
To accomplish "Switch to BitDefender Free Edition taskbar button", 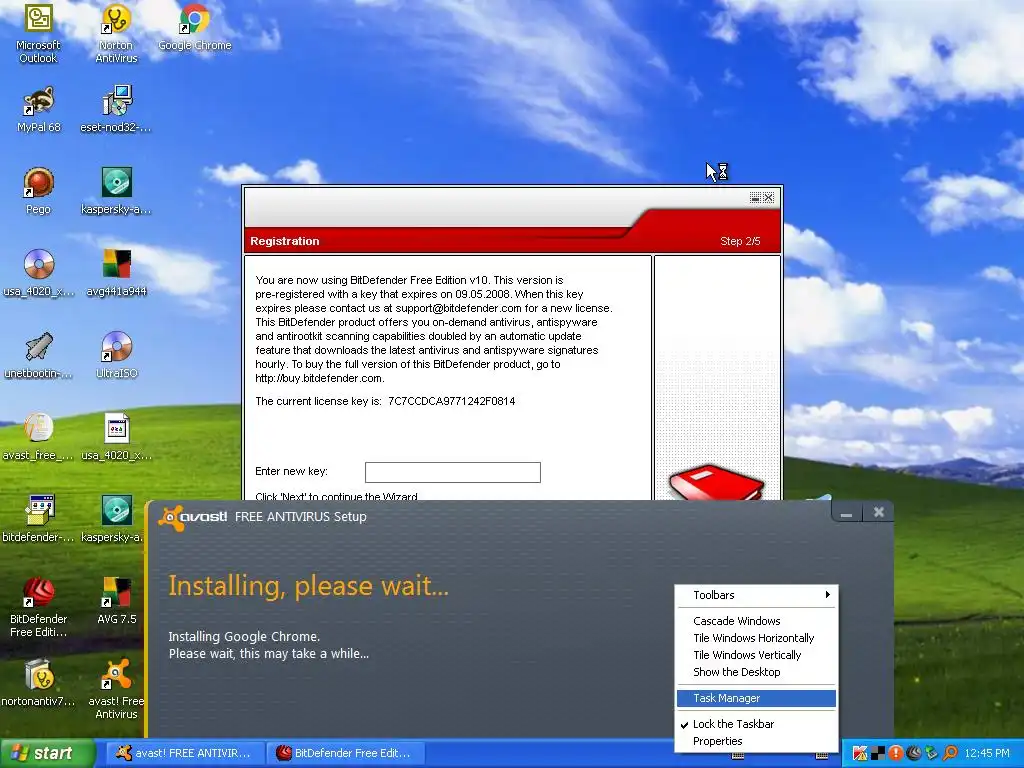I will tap(346, 753).
